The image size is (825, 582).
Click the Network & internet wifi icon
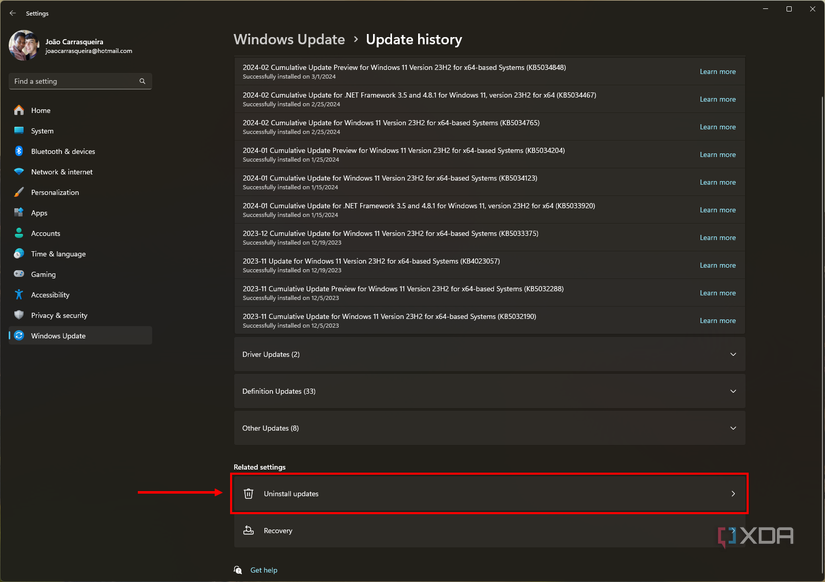point(19,172)
